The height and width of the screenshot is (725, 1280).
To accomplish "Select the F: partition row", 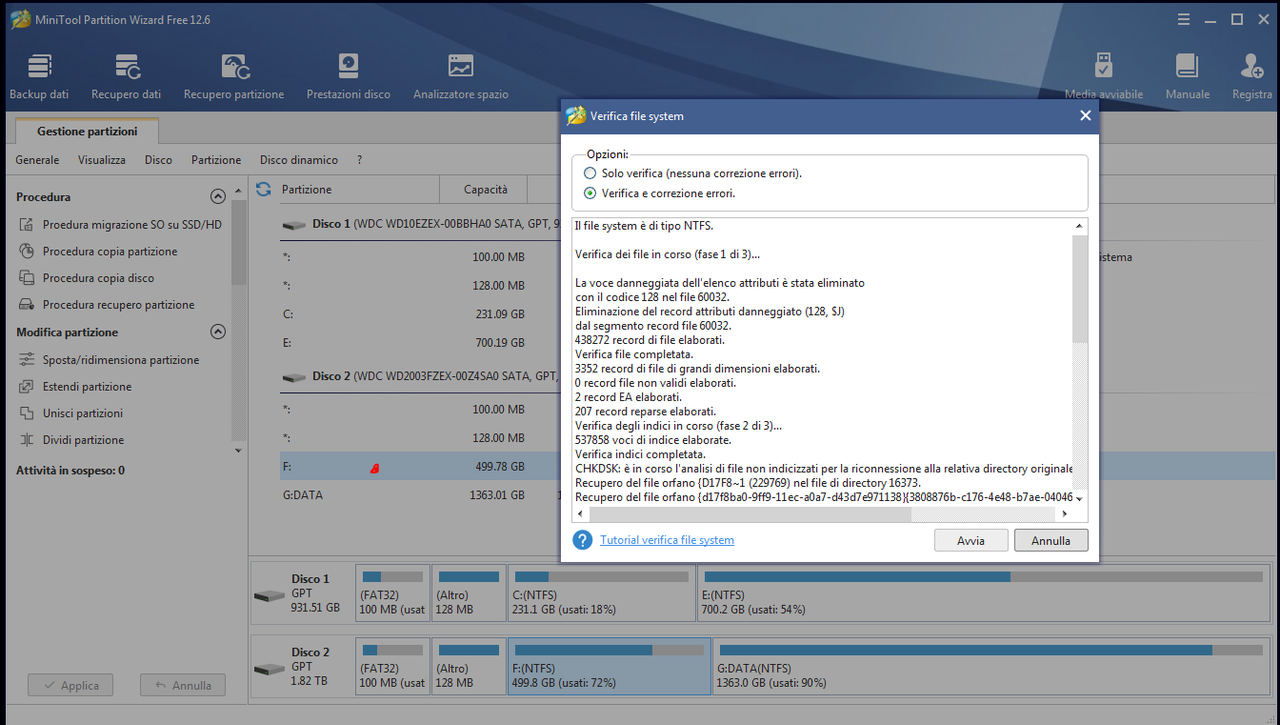I will pos(404,466).
